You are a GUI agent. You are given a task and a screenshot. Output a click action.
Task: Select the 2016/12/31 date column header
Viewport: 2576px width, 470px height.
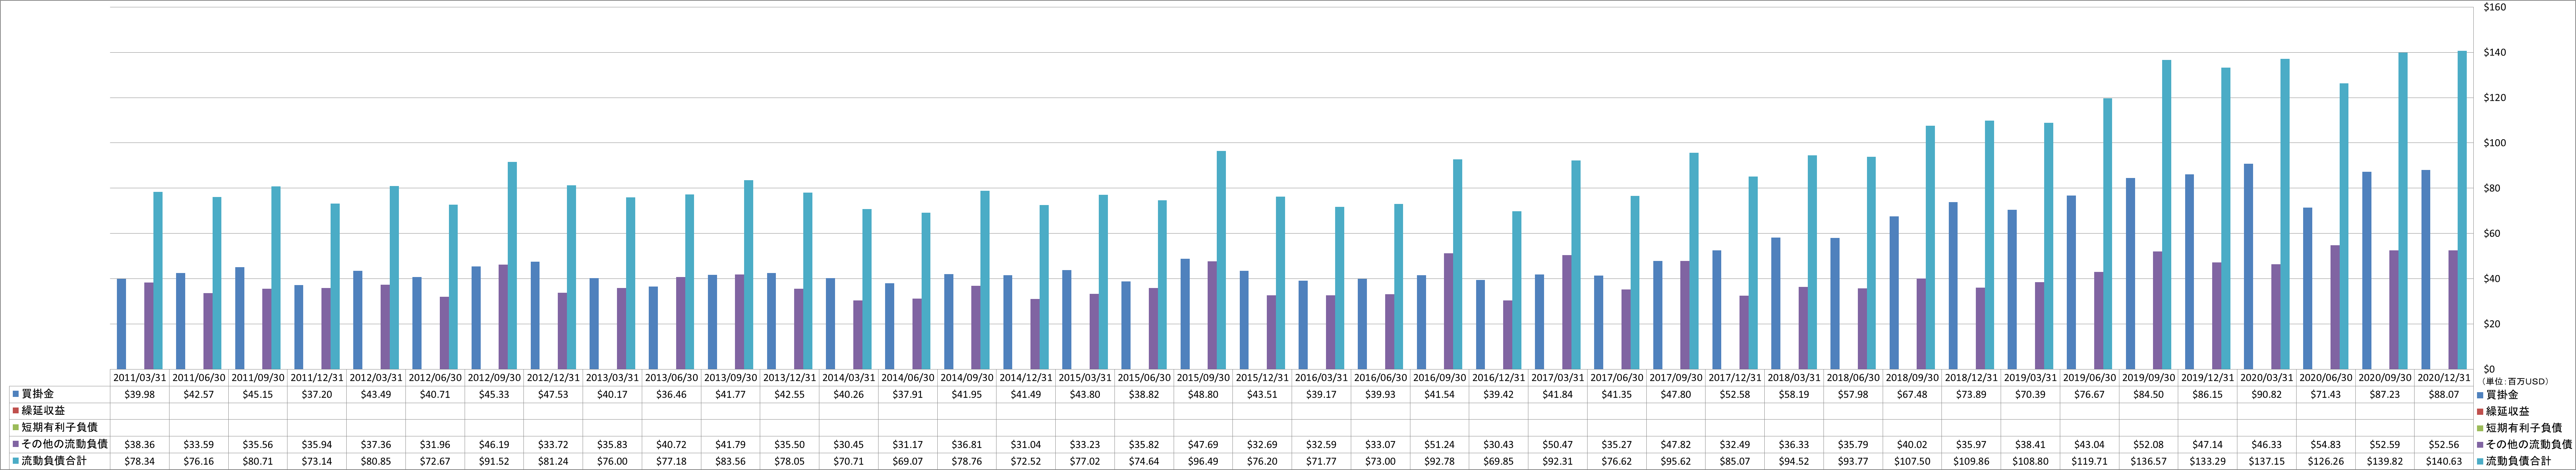click(x=1499, y=378)
